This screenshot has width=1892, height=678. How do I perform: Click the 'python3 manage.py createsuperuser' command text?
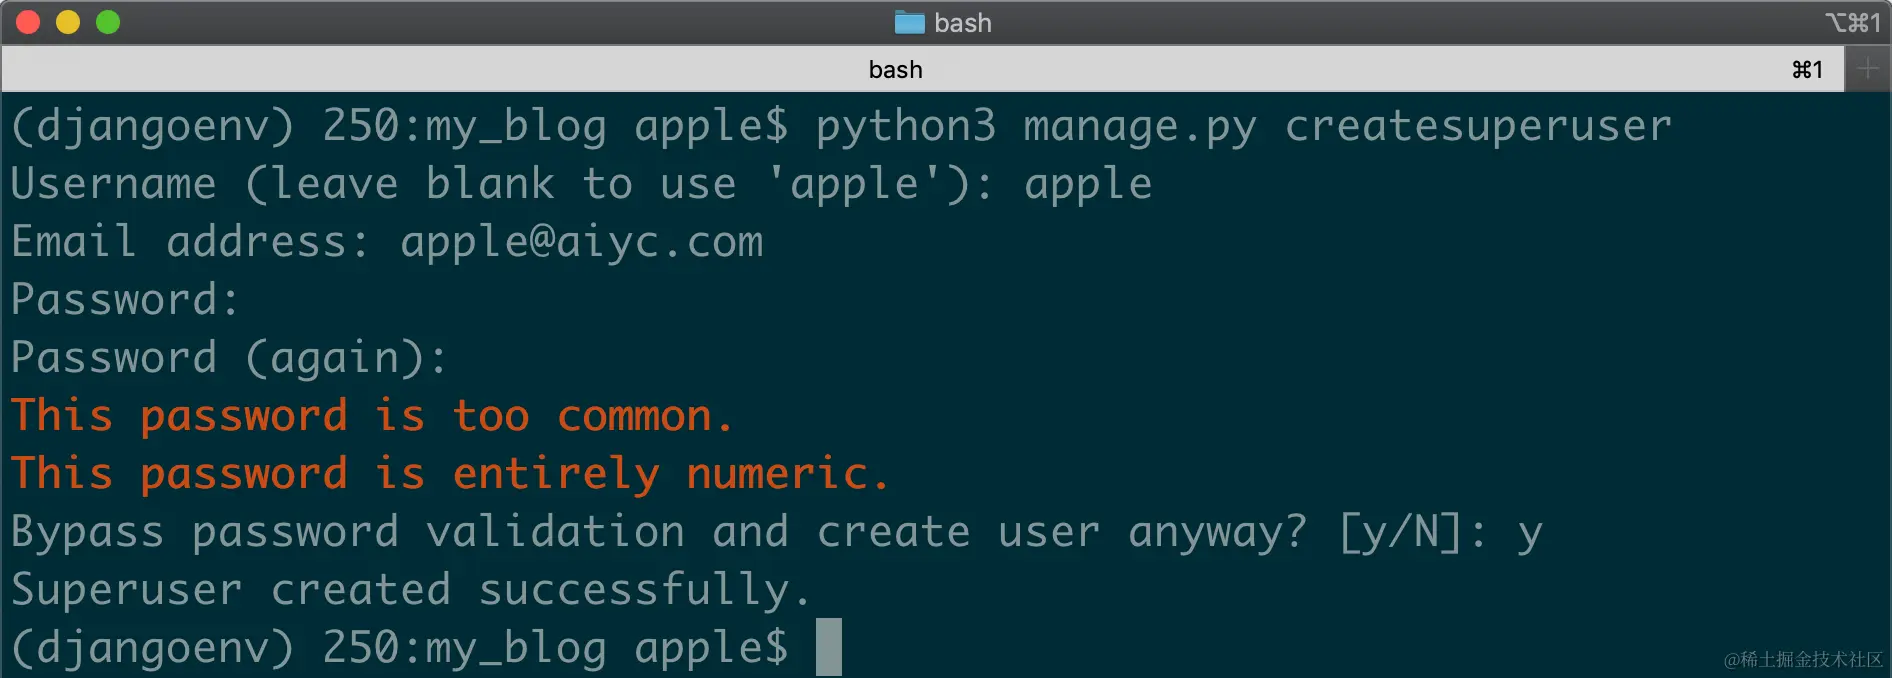pyautogui.click(x=1243, y=127)
